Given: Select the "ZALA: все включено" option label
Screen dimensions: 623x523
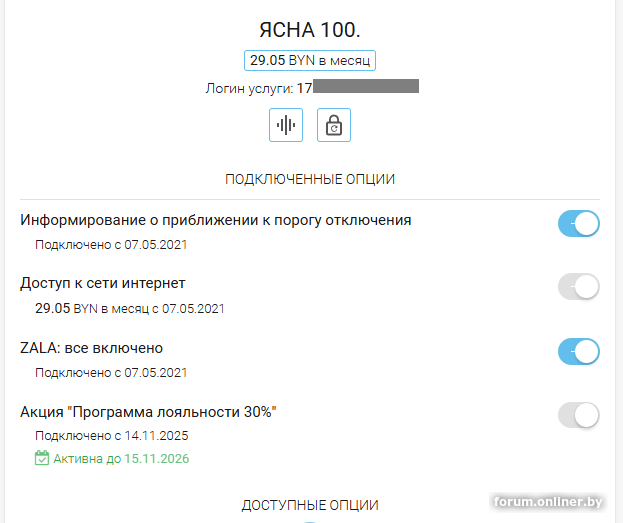Looking at the screenshot, I should pos(92,348).
